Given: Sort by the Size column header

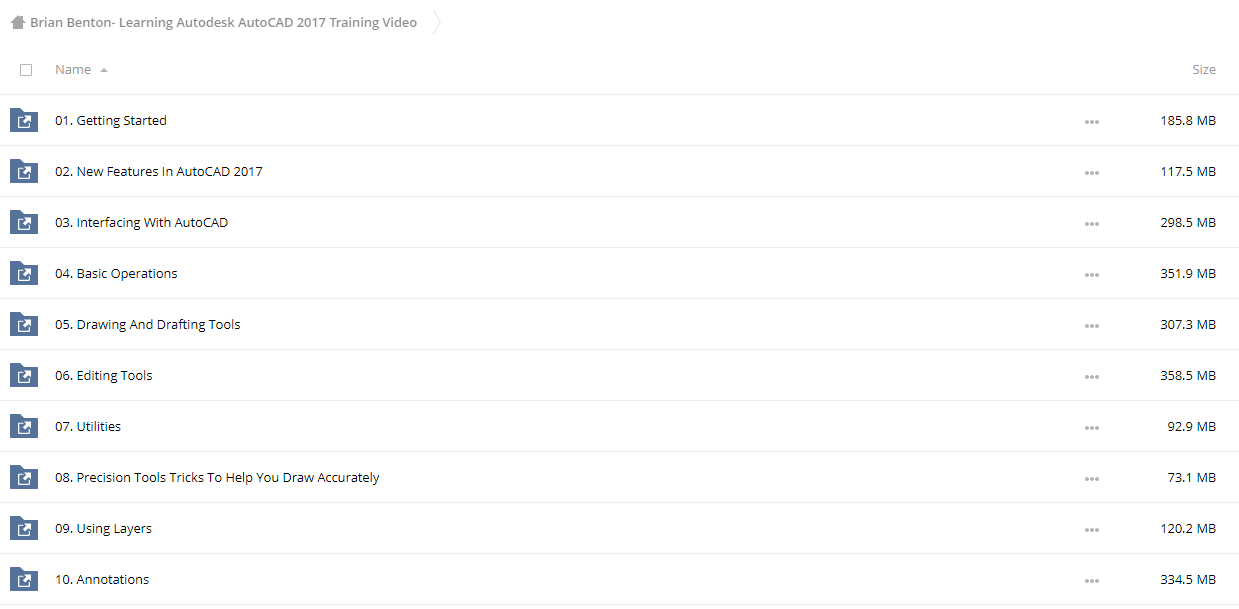Looking at the screenshot, I should click(1204, 70).
